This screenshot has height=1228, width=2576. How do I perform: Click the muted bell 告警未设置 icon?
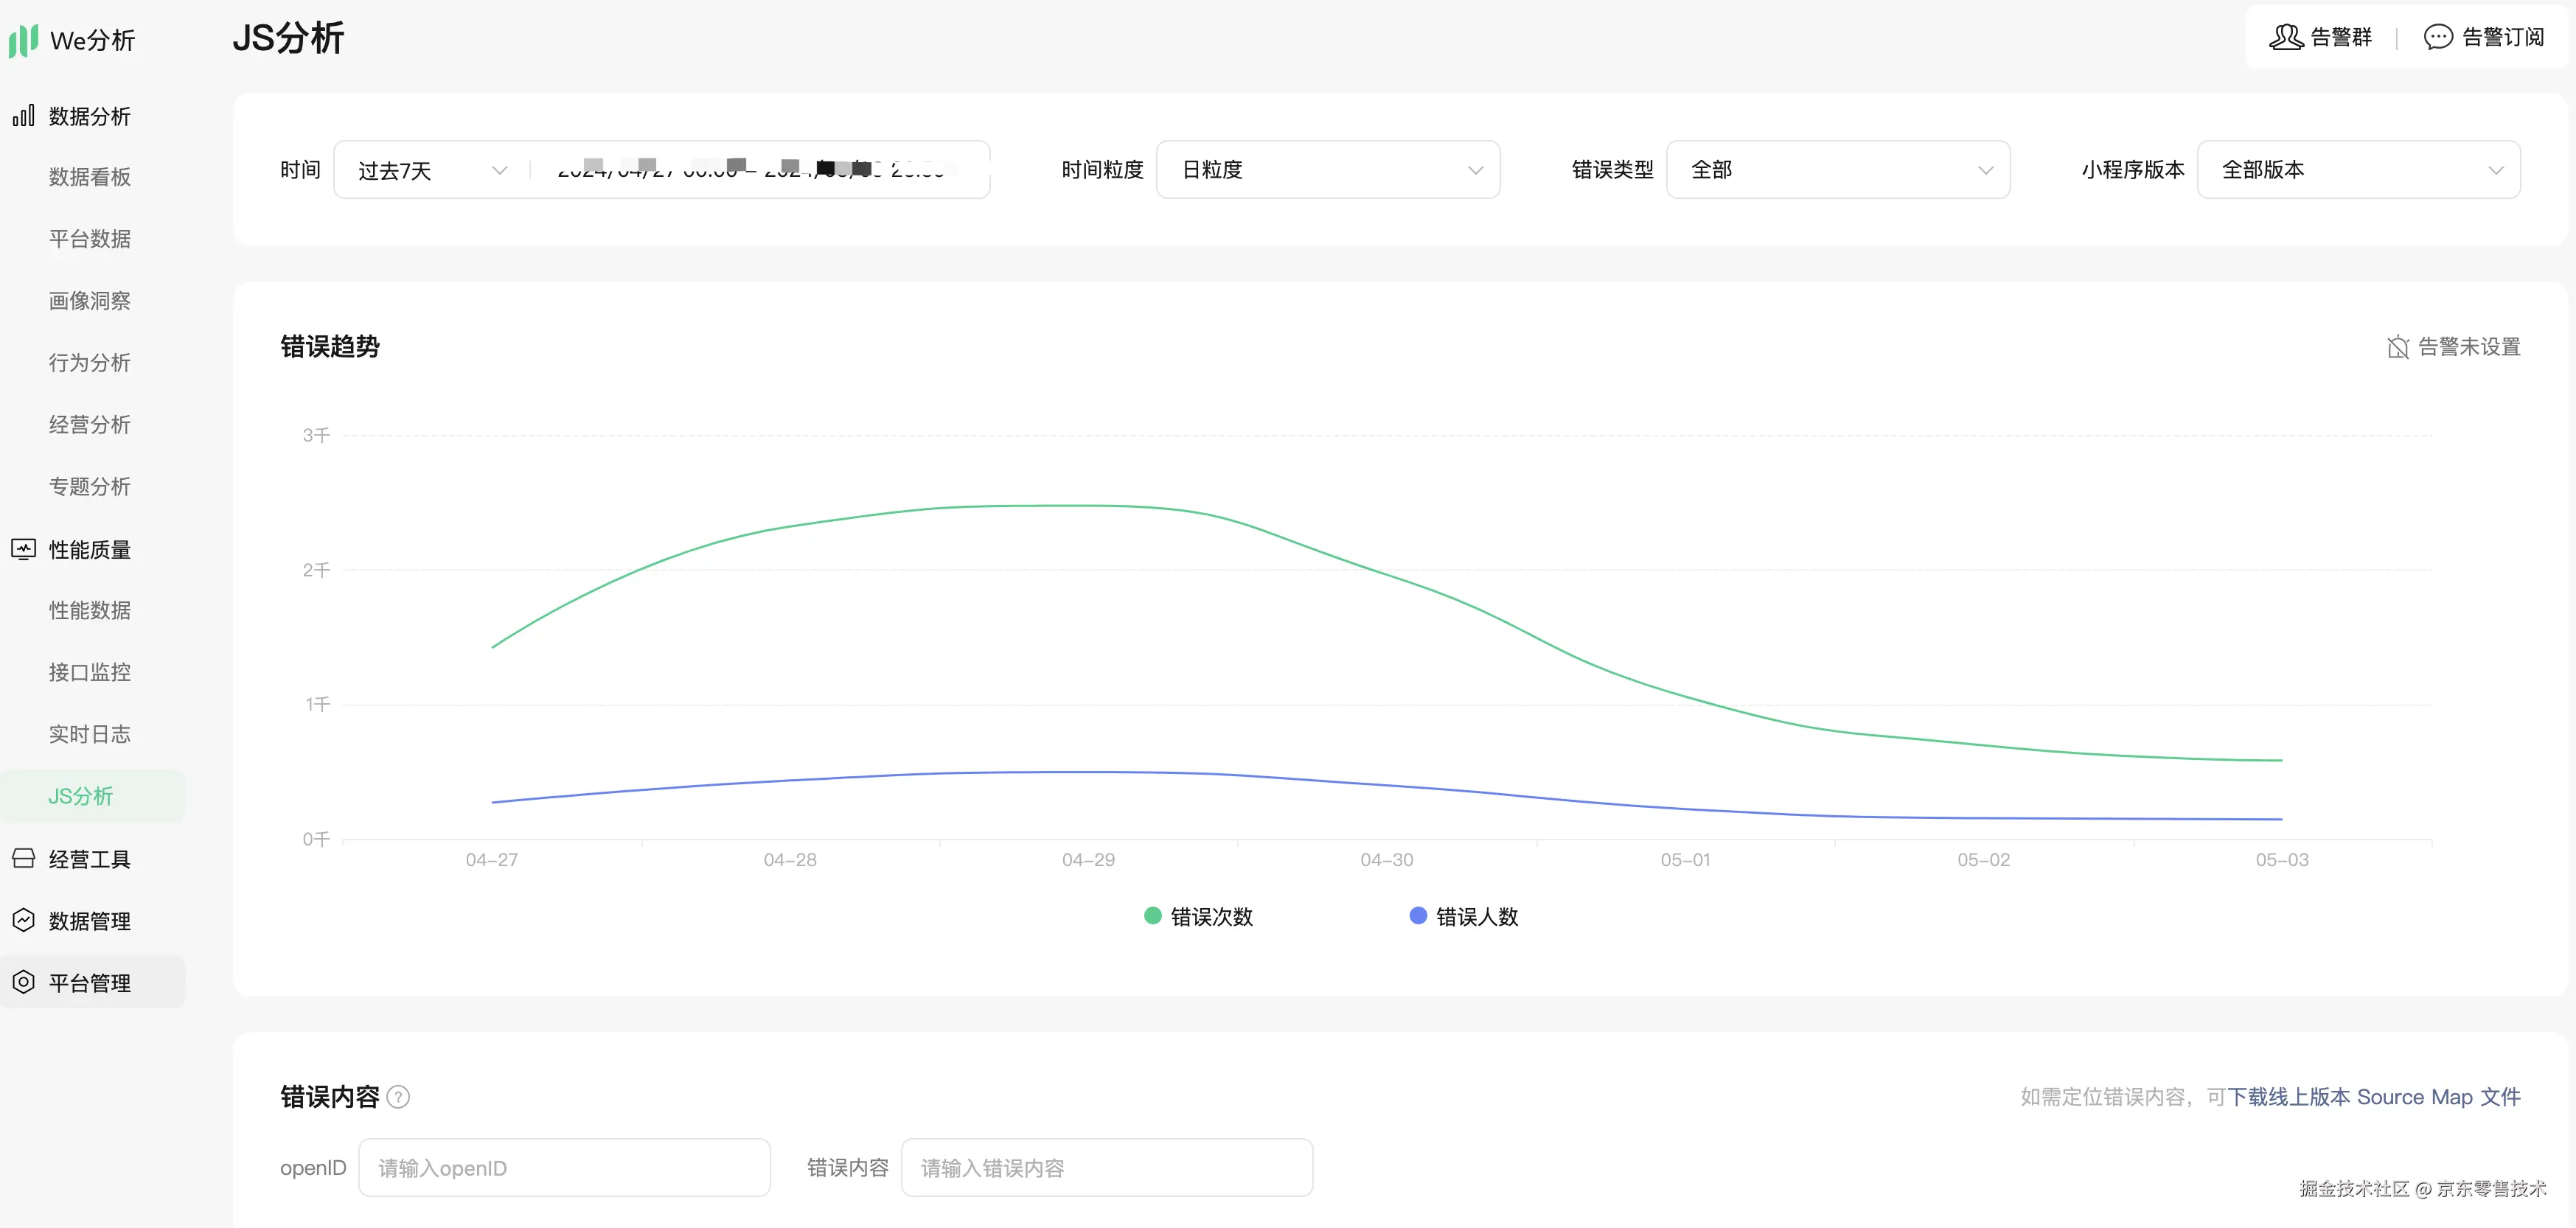[x=2397, y=347]
